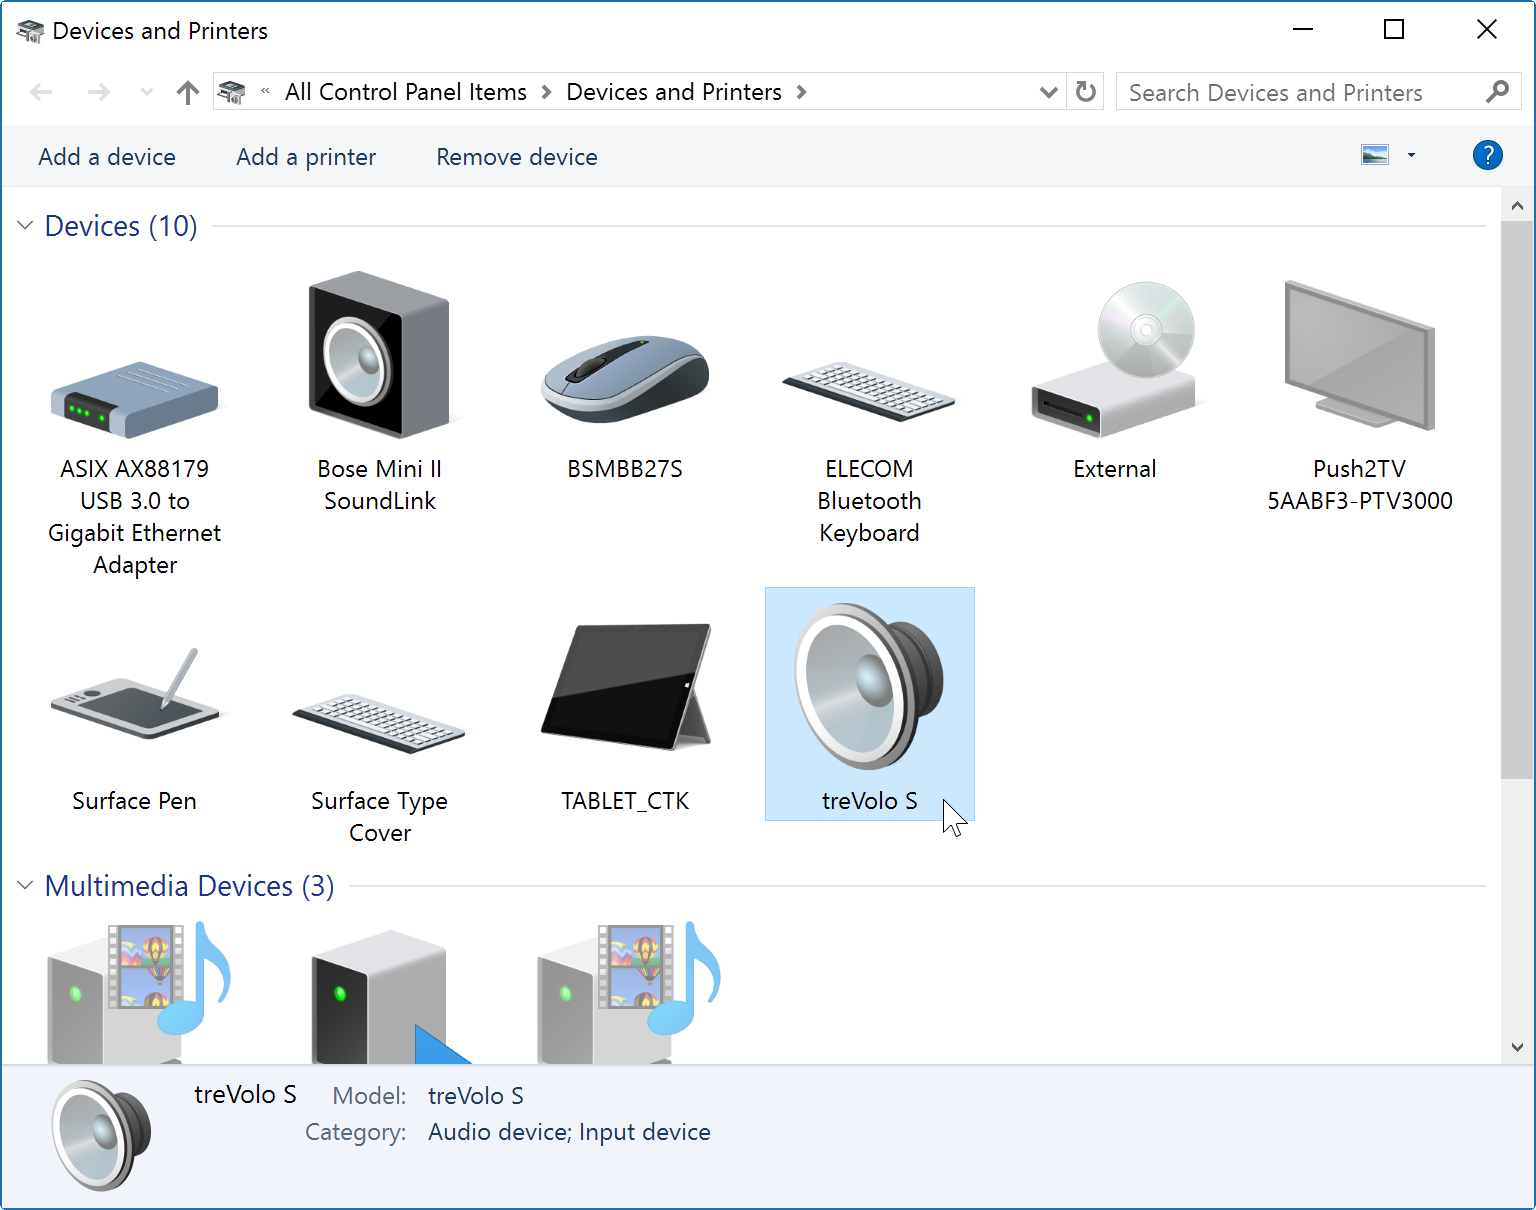The height and width of the screenshot is (1210, 1536).
Task: Select the BSMBB27S mouse icon
Action: point(625,379)
